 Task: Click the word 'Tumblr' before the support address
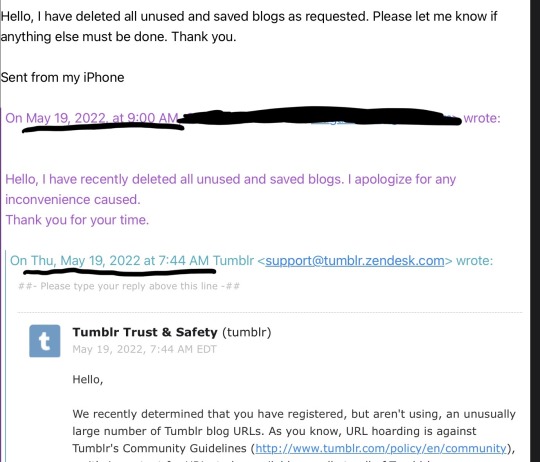point(233,261)
